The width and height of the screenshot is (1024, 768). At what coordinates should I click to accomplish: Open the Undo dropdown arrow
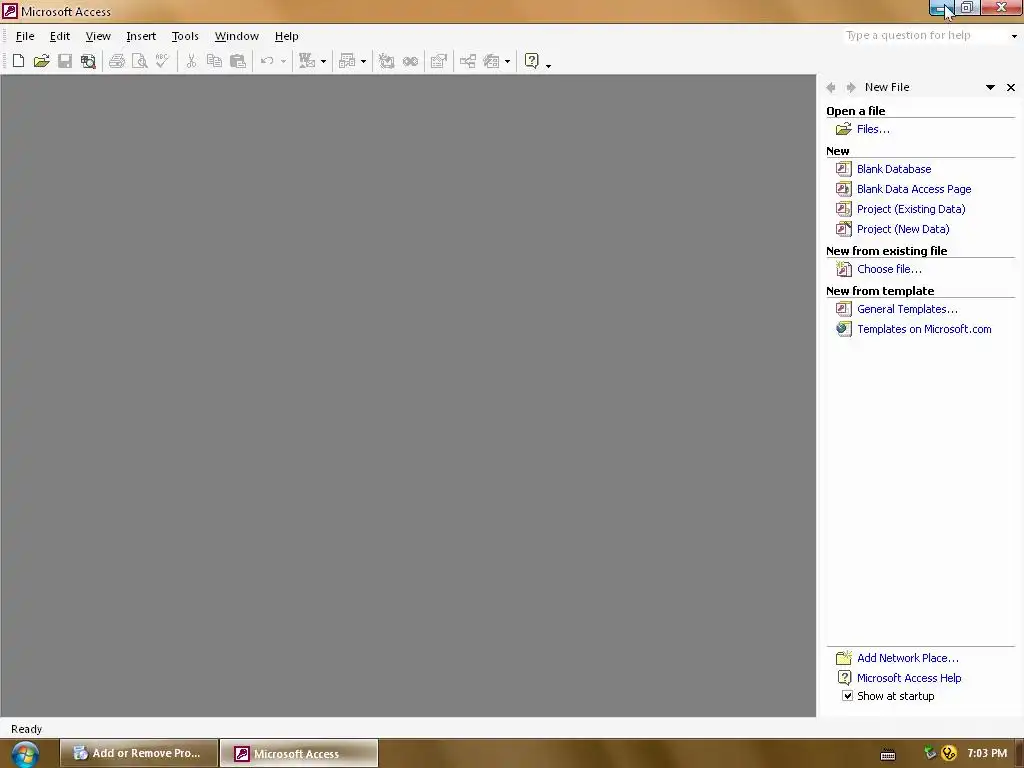283,61
